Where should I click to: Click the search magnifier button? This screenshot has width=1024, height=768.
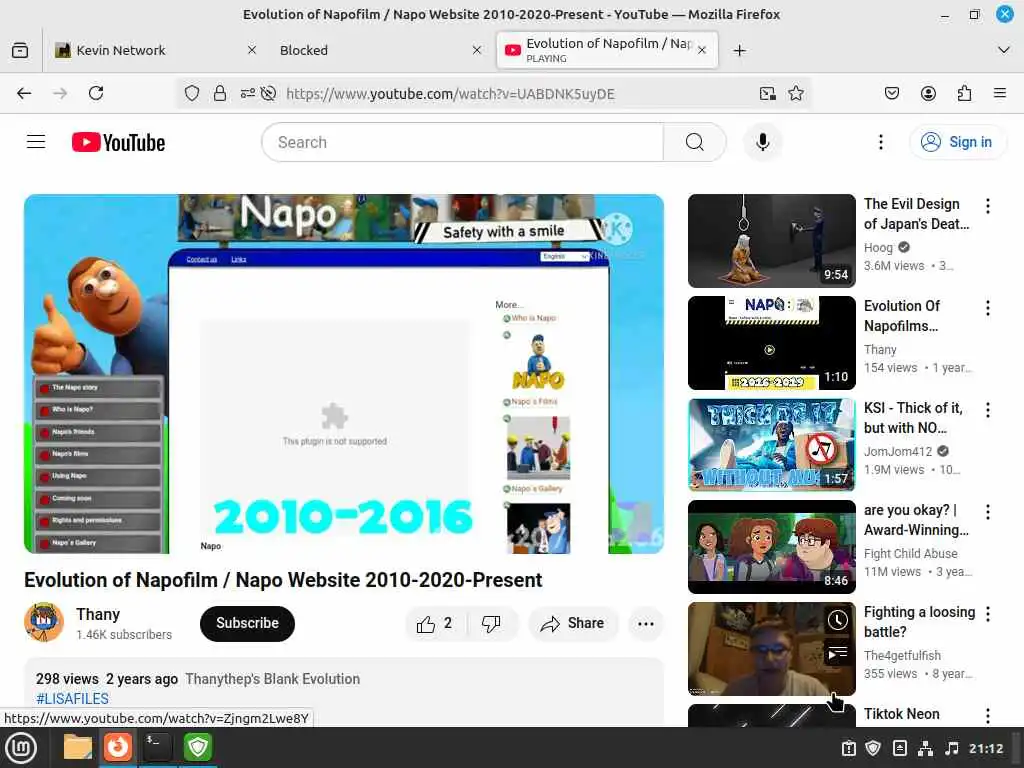pos(695,142)
